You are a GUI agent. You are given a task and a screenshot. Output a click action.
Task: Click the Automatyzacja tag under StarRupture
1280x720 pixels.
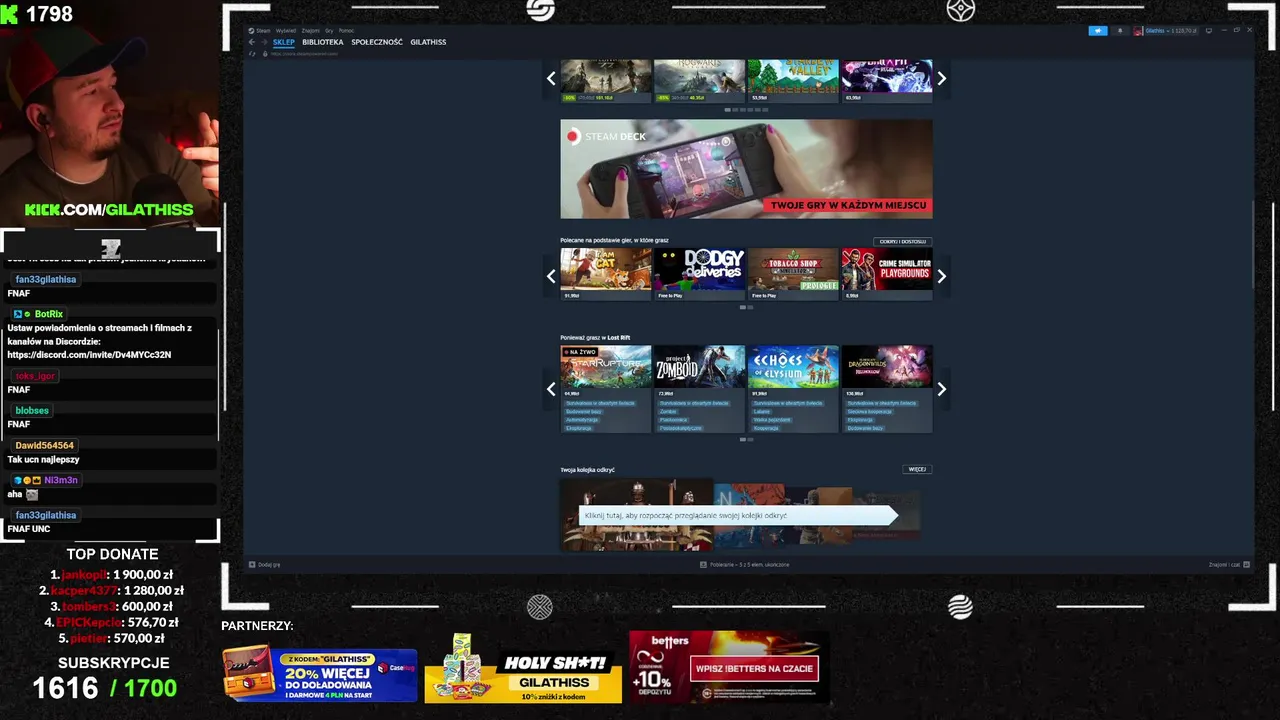point(582,419)
